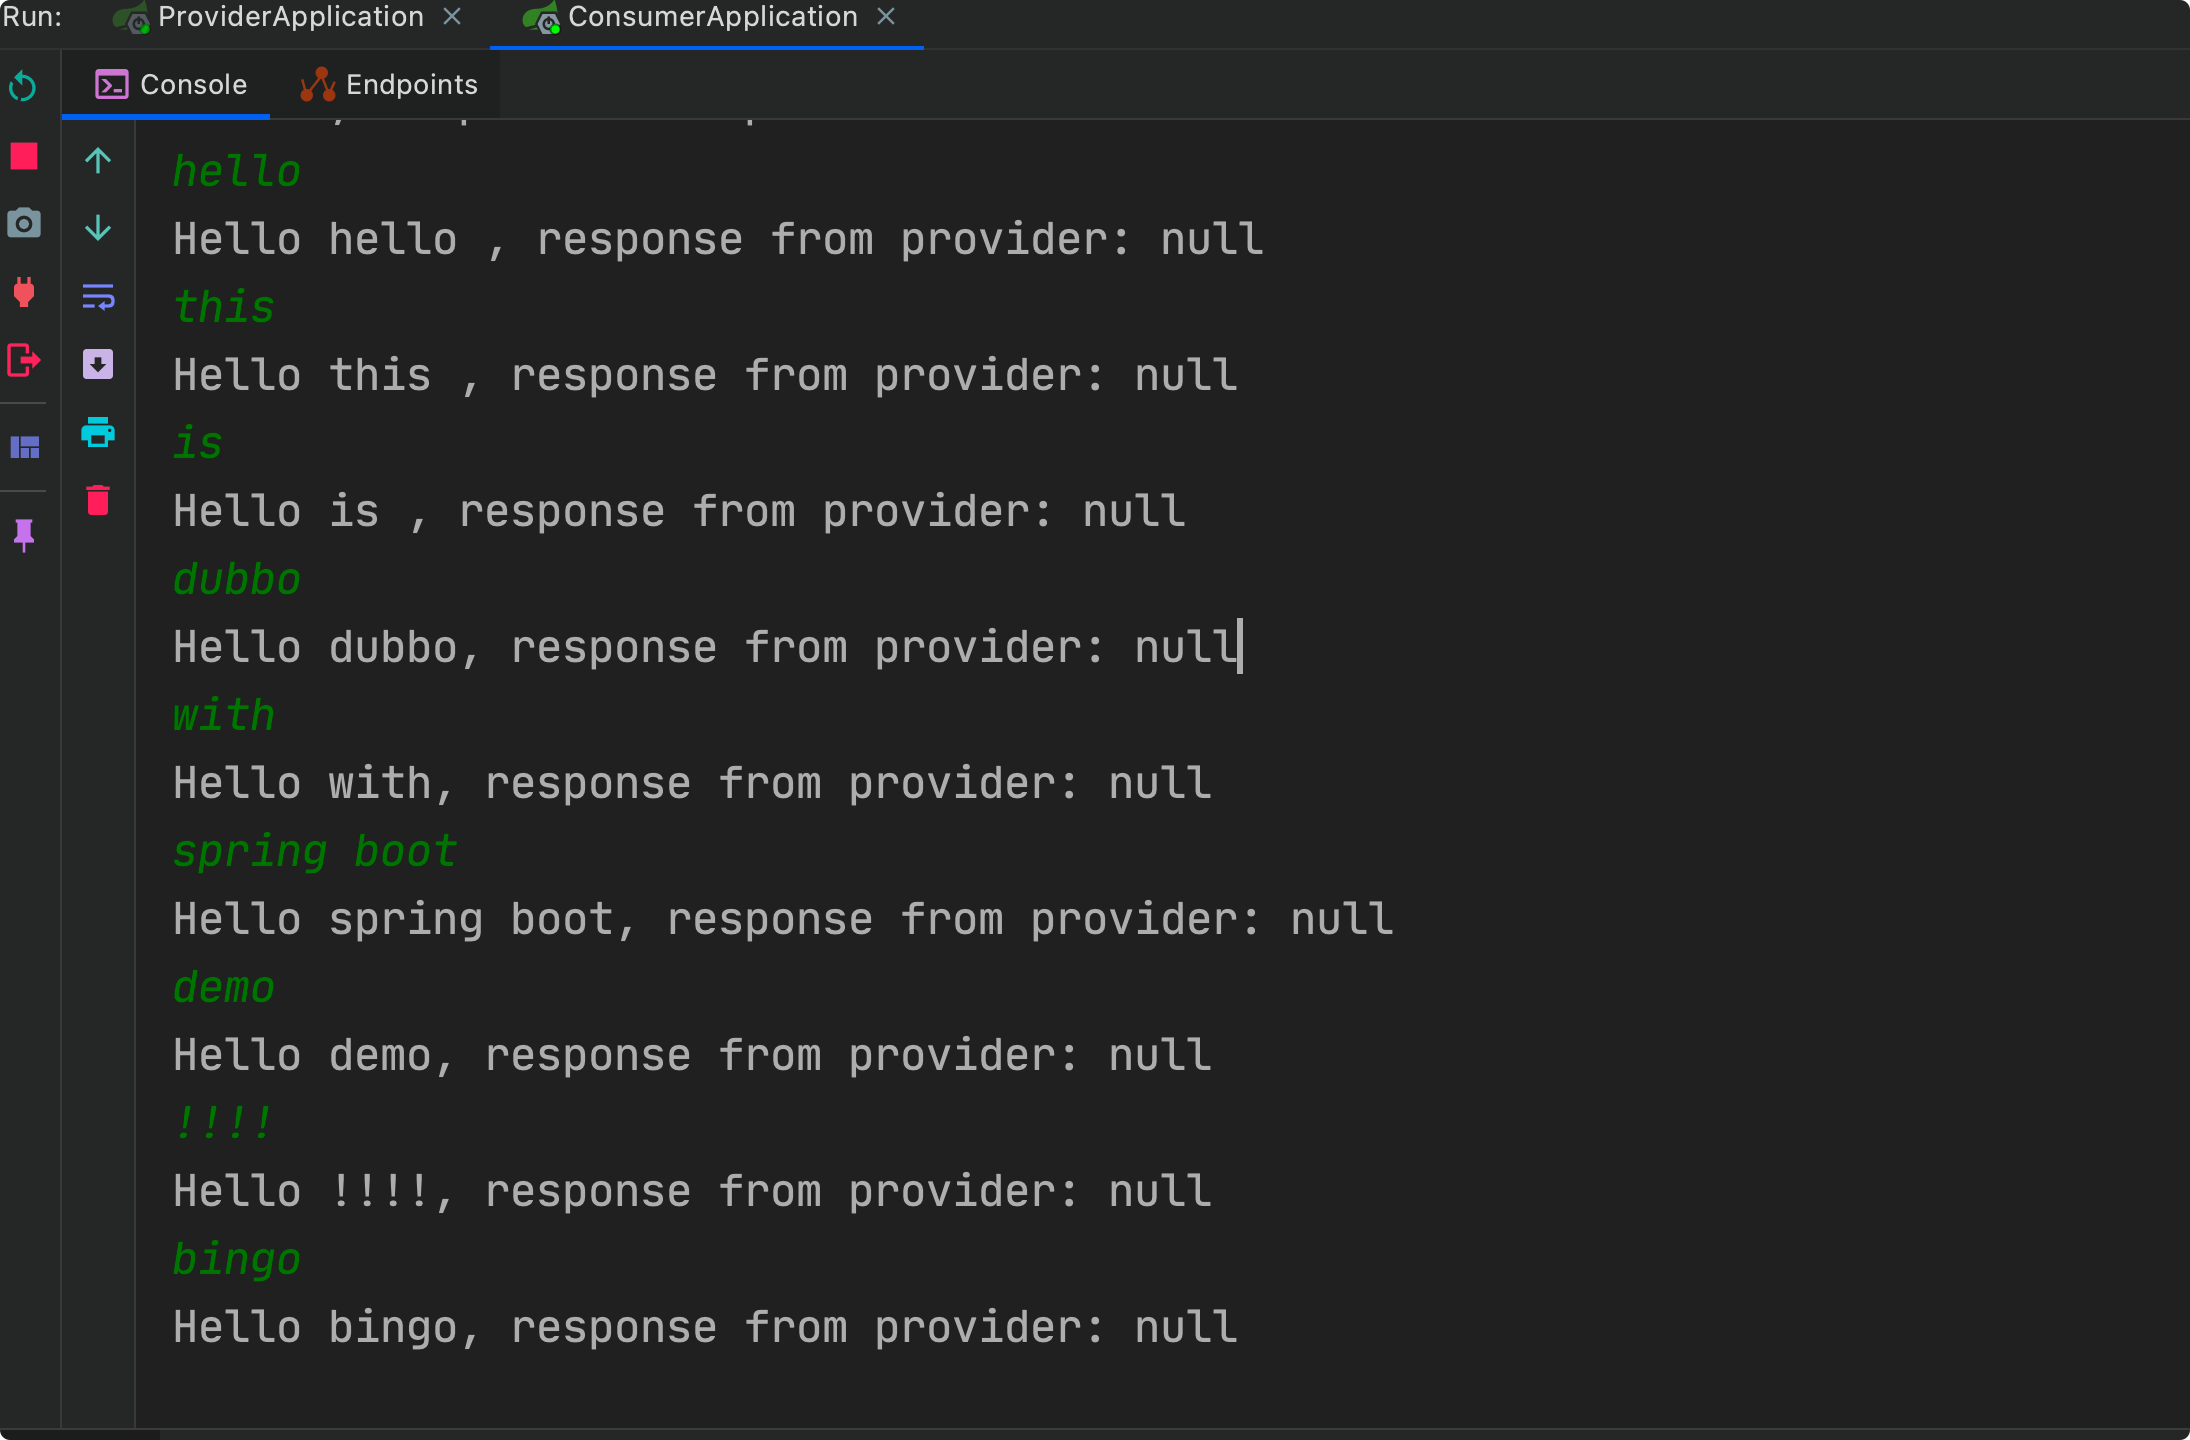Click the Console tab terminal icon
The image size is (2190, 1440).
[x=111, y=85]
